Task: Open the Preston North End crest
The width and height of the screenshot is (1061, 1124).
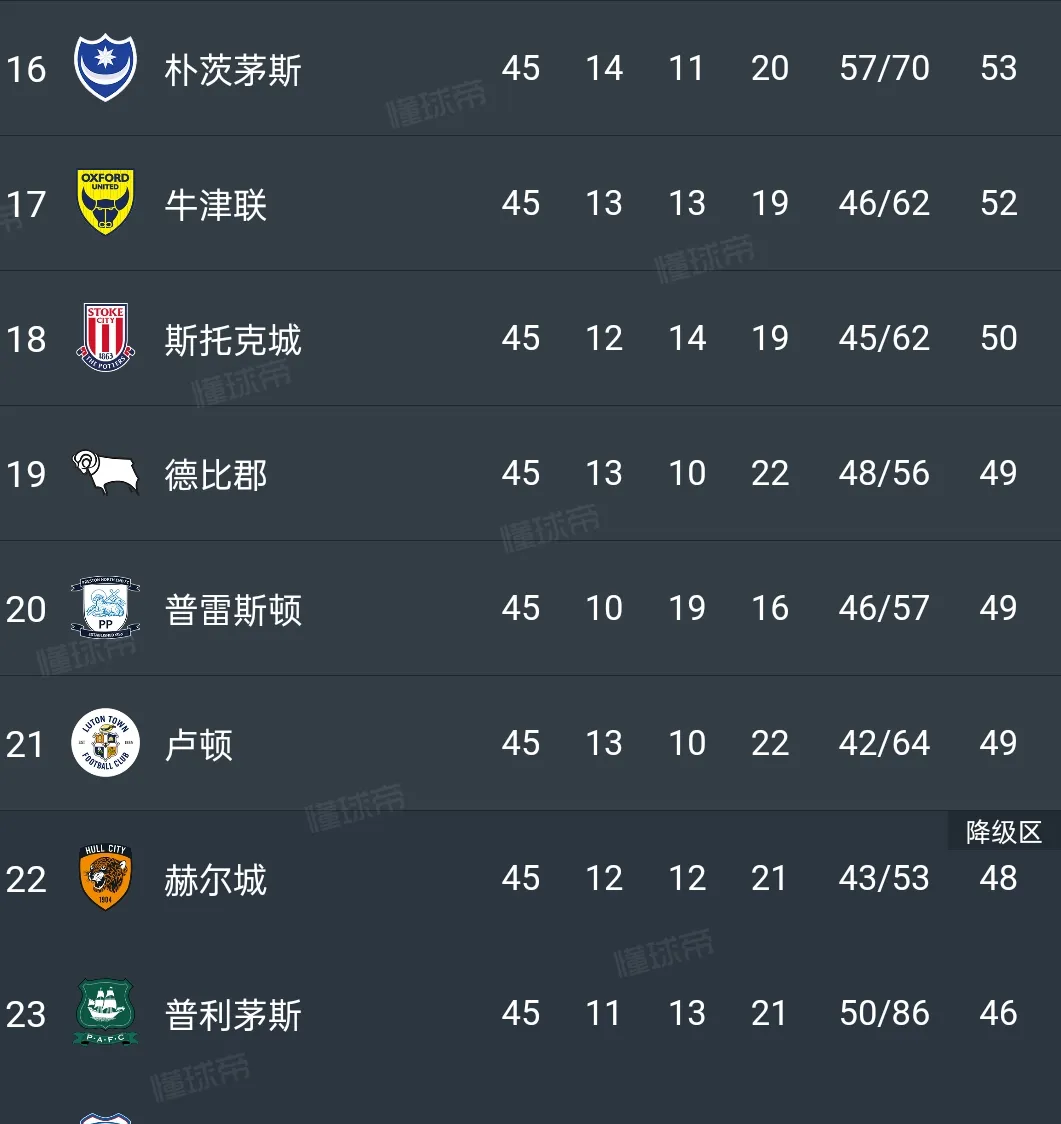Action: tap(105, 608)
